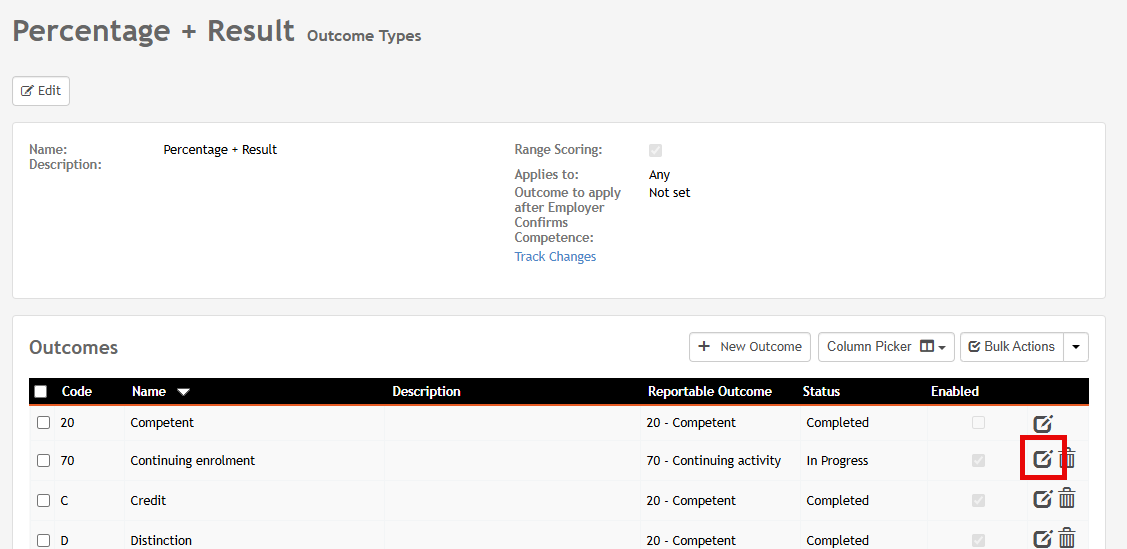Select the 'Continuing enrolment' name cell
Screen dimensions: 1127x549
pos(193,461)
